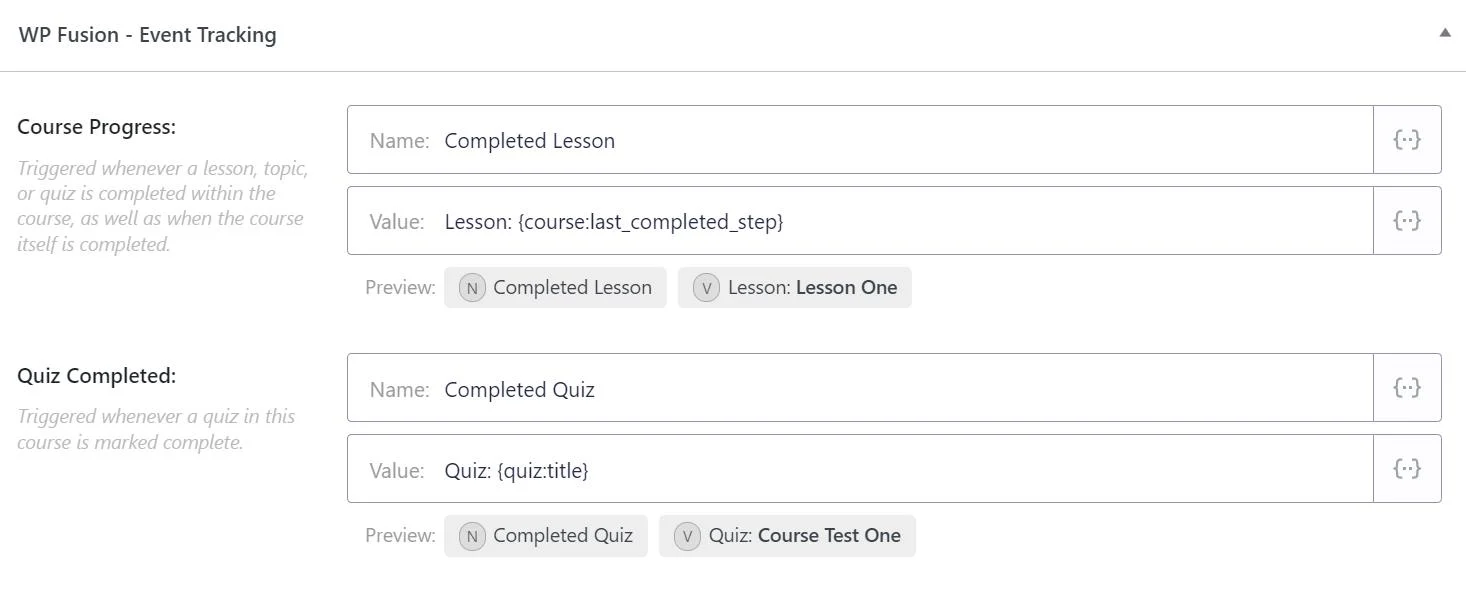Open merge-tag picker for Course Progress value
1466x594 pixels.
point(1407,221)
